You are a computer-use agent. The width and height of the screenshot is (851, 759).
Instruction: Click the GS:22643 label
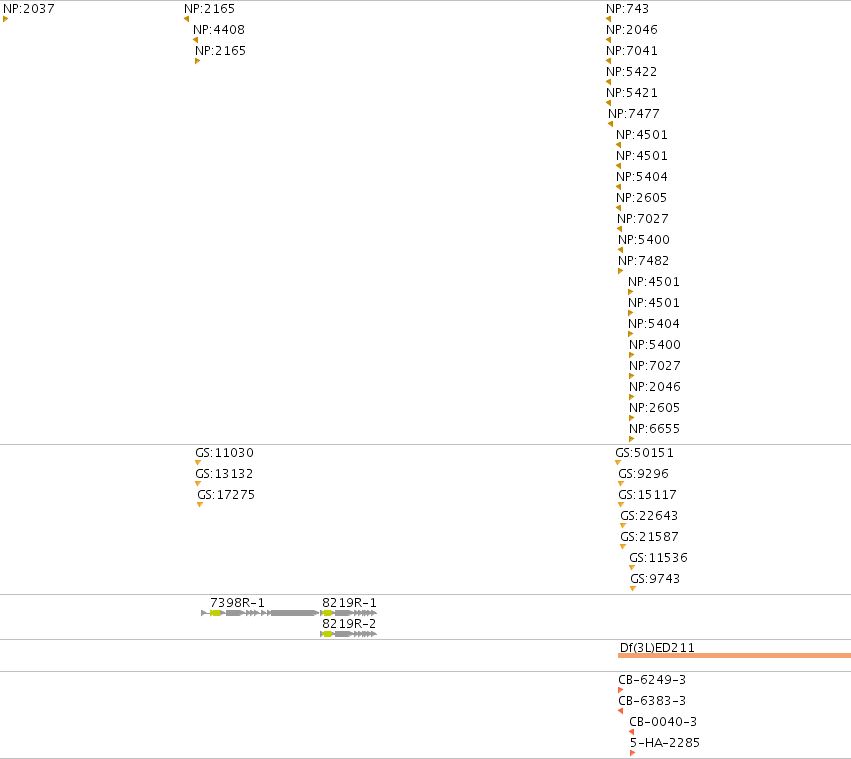[649, 516]
